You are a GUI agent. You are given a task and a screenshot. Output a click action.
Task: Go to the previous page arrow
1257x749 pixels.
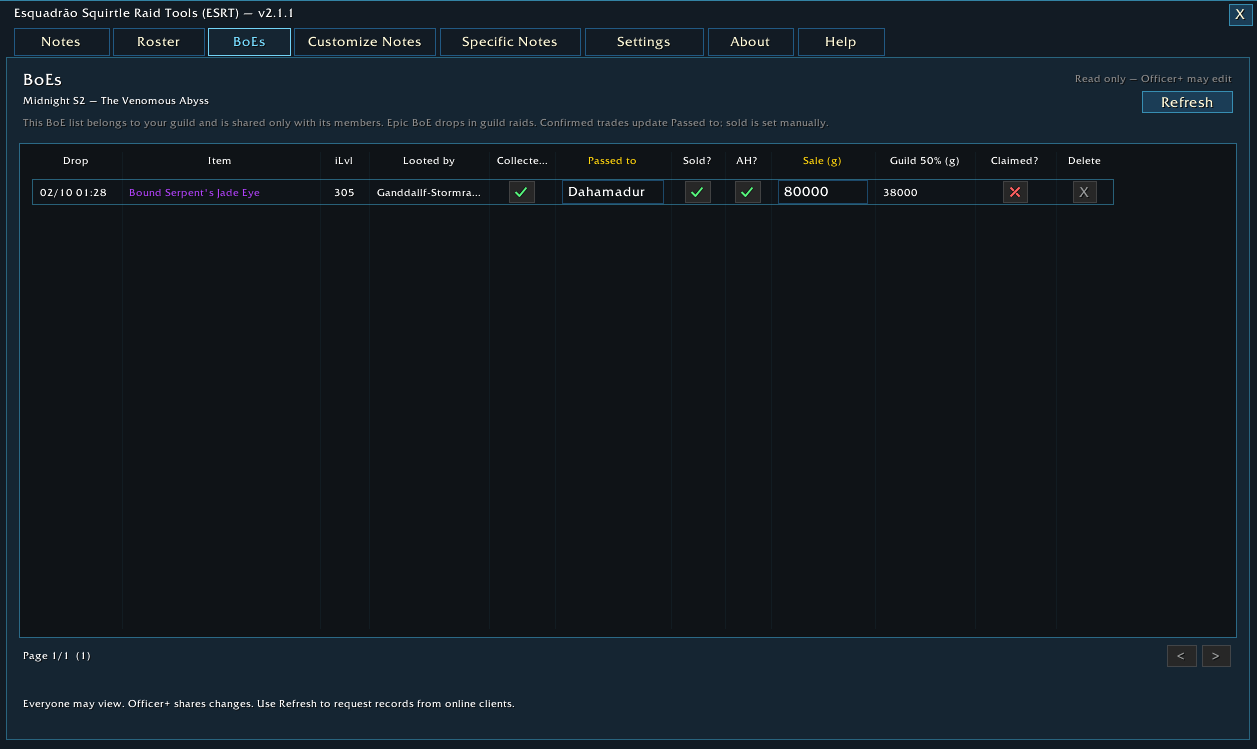point(1181,656)
